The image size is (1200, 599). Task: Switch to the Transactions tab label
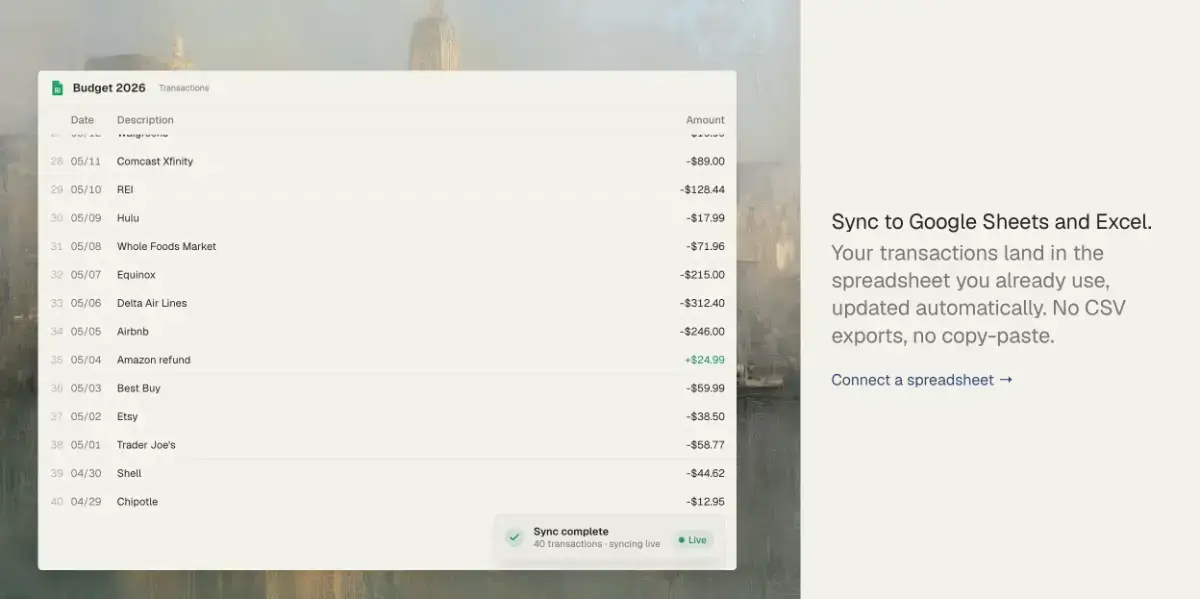click(184, 88)
